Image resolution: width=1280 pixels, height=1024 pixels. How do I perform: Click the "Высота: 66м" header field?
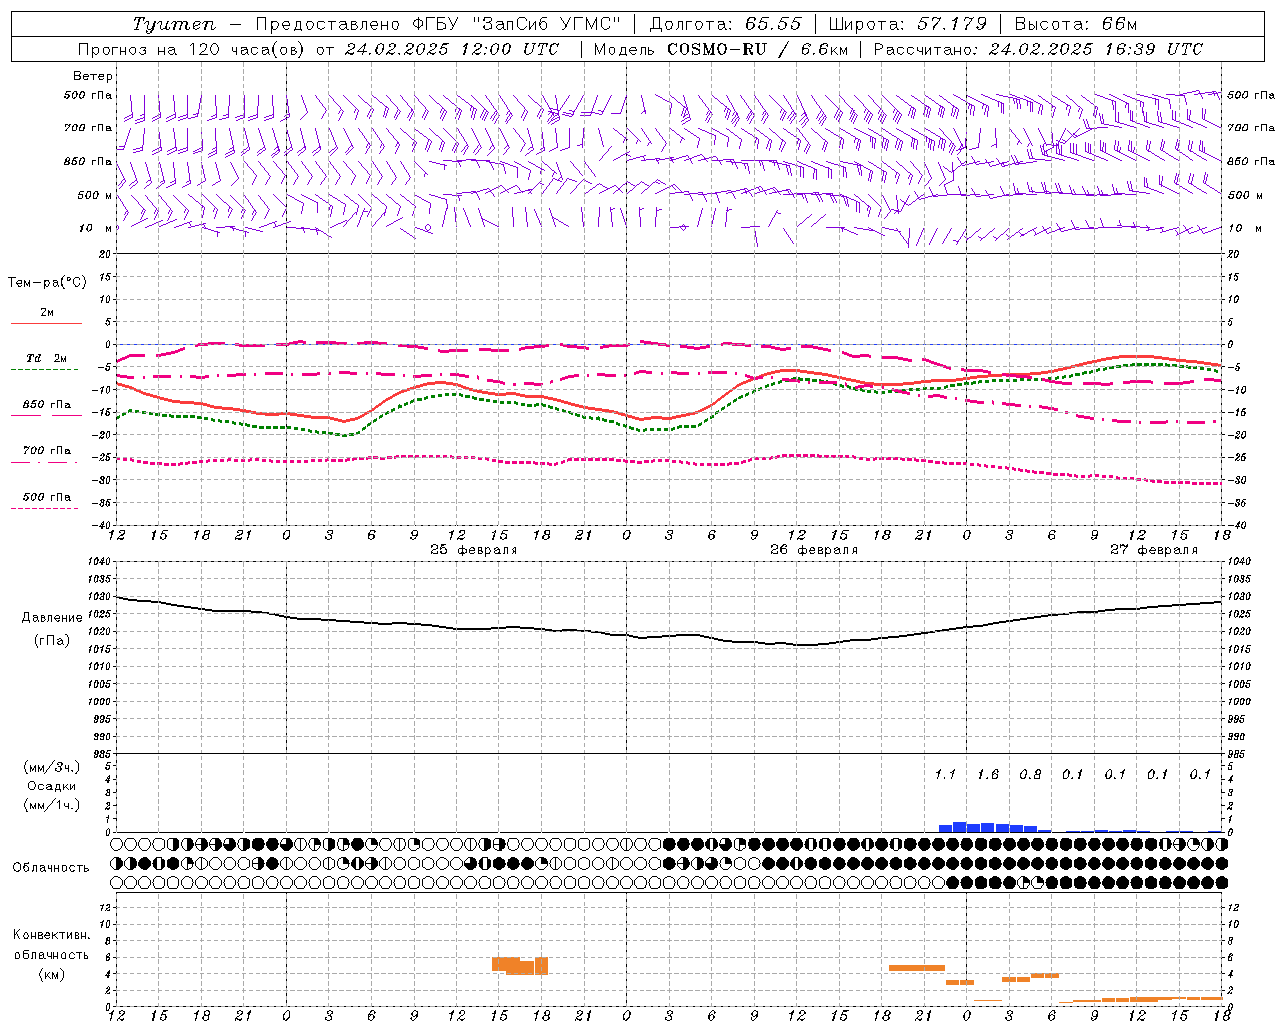(1076, 24)
